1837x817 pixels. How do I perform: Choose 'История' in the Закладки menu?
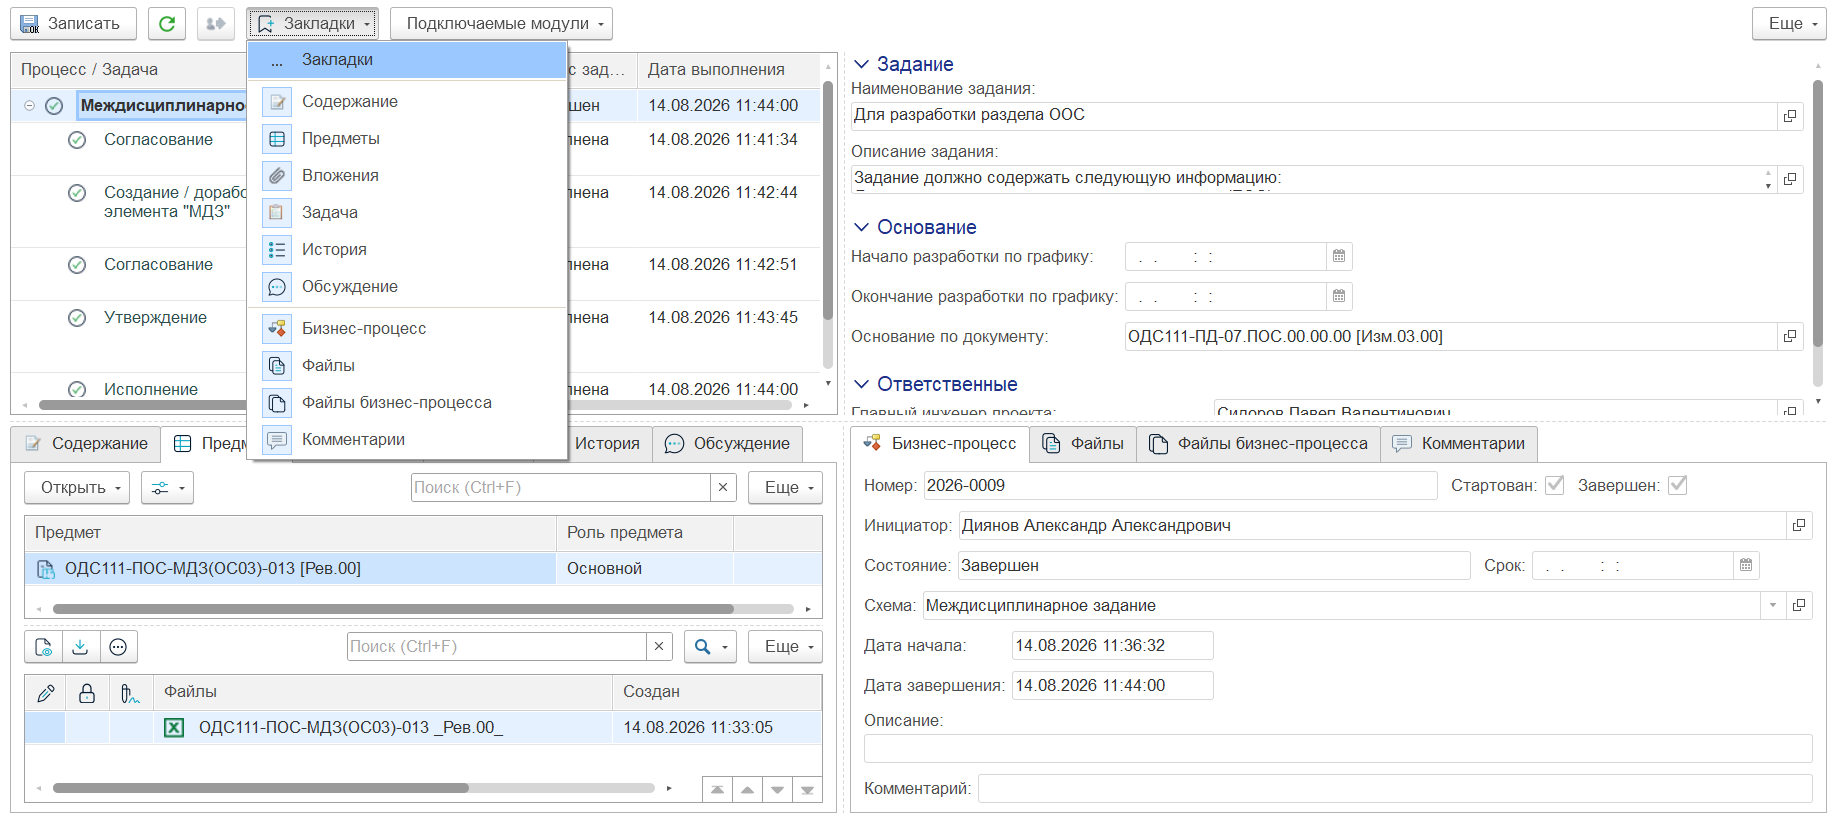(407, 249)
